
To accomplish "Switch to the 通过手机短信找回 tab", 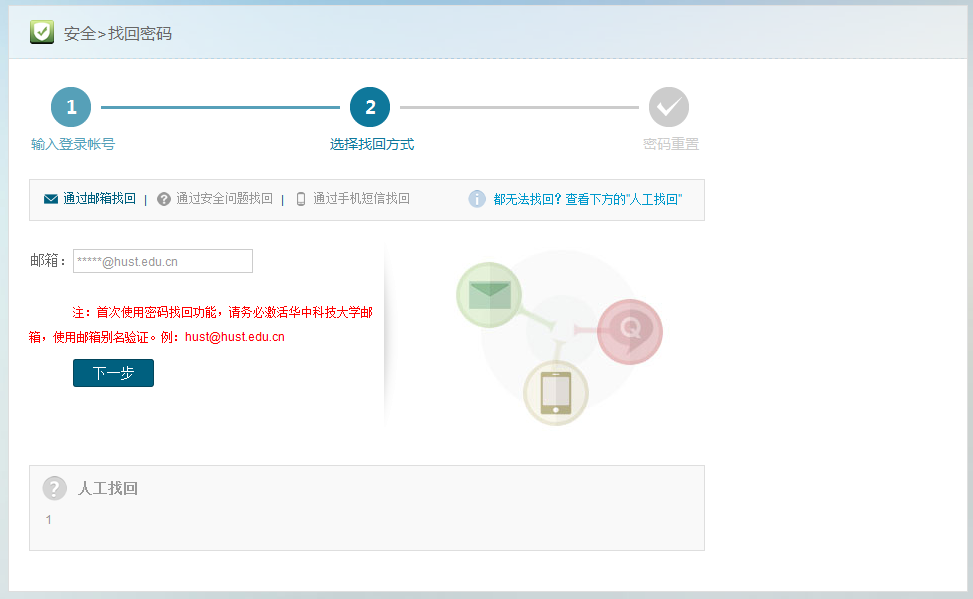I will (x=361, y=199).
